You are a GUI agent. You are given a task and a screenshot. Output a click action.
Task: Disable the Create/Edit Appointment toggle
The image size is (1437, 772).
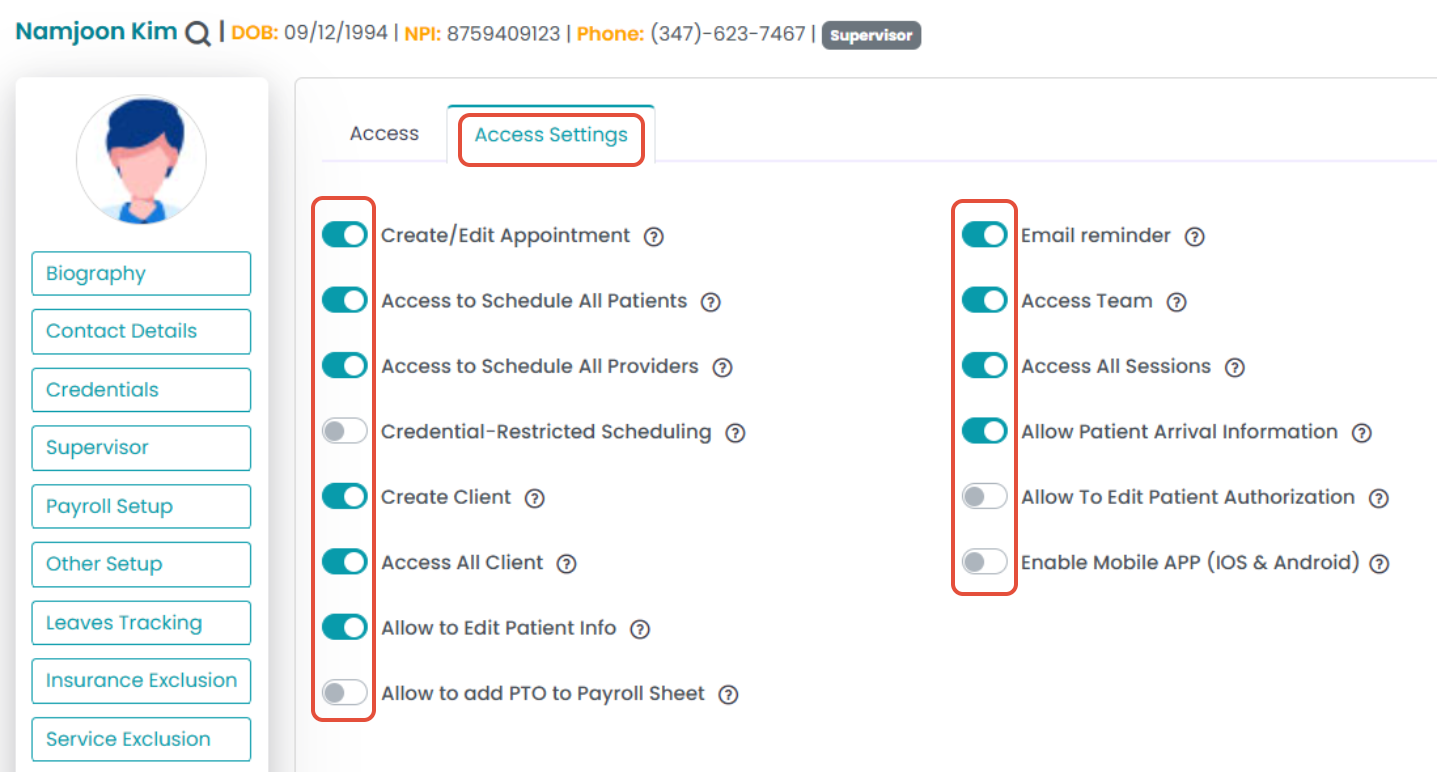click(345, 236)
